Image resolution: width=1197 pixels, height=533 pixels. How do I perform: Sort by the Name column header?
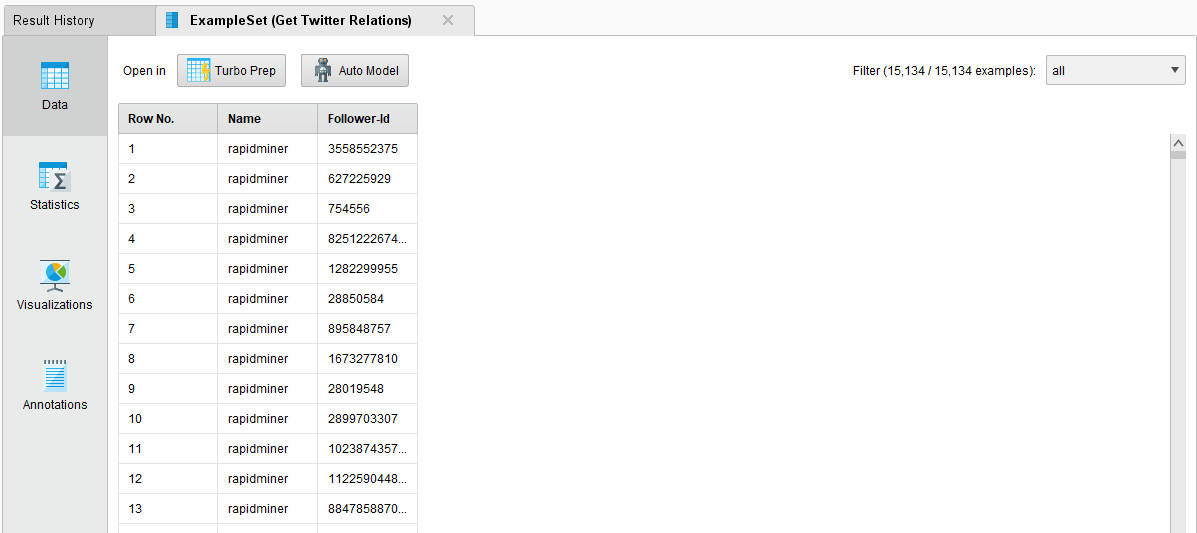coord(267,119)
